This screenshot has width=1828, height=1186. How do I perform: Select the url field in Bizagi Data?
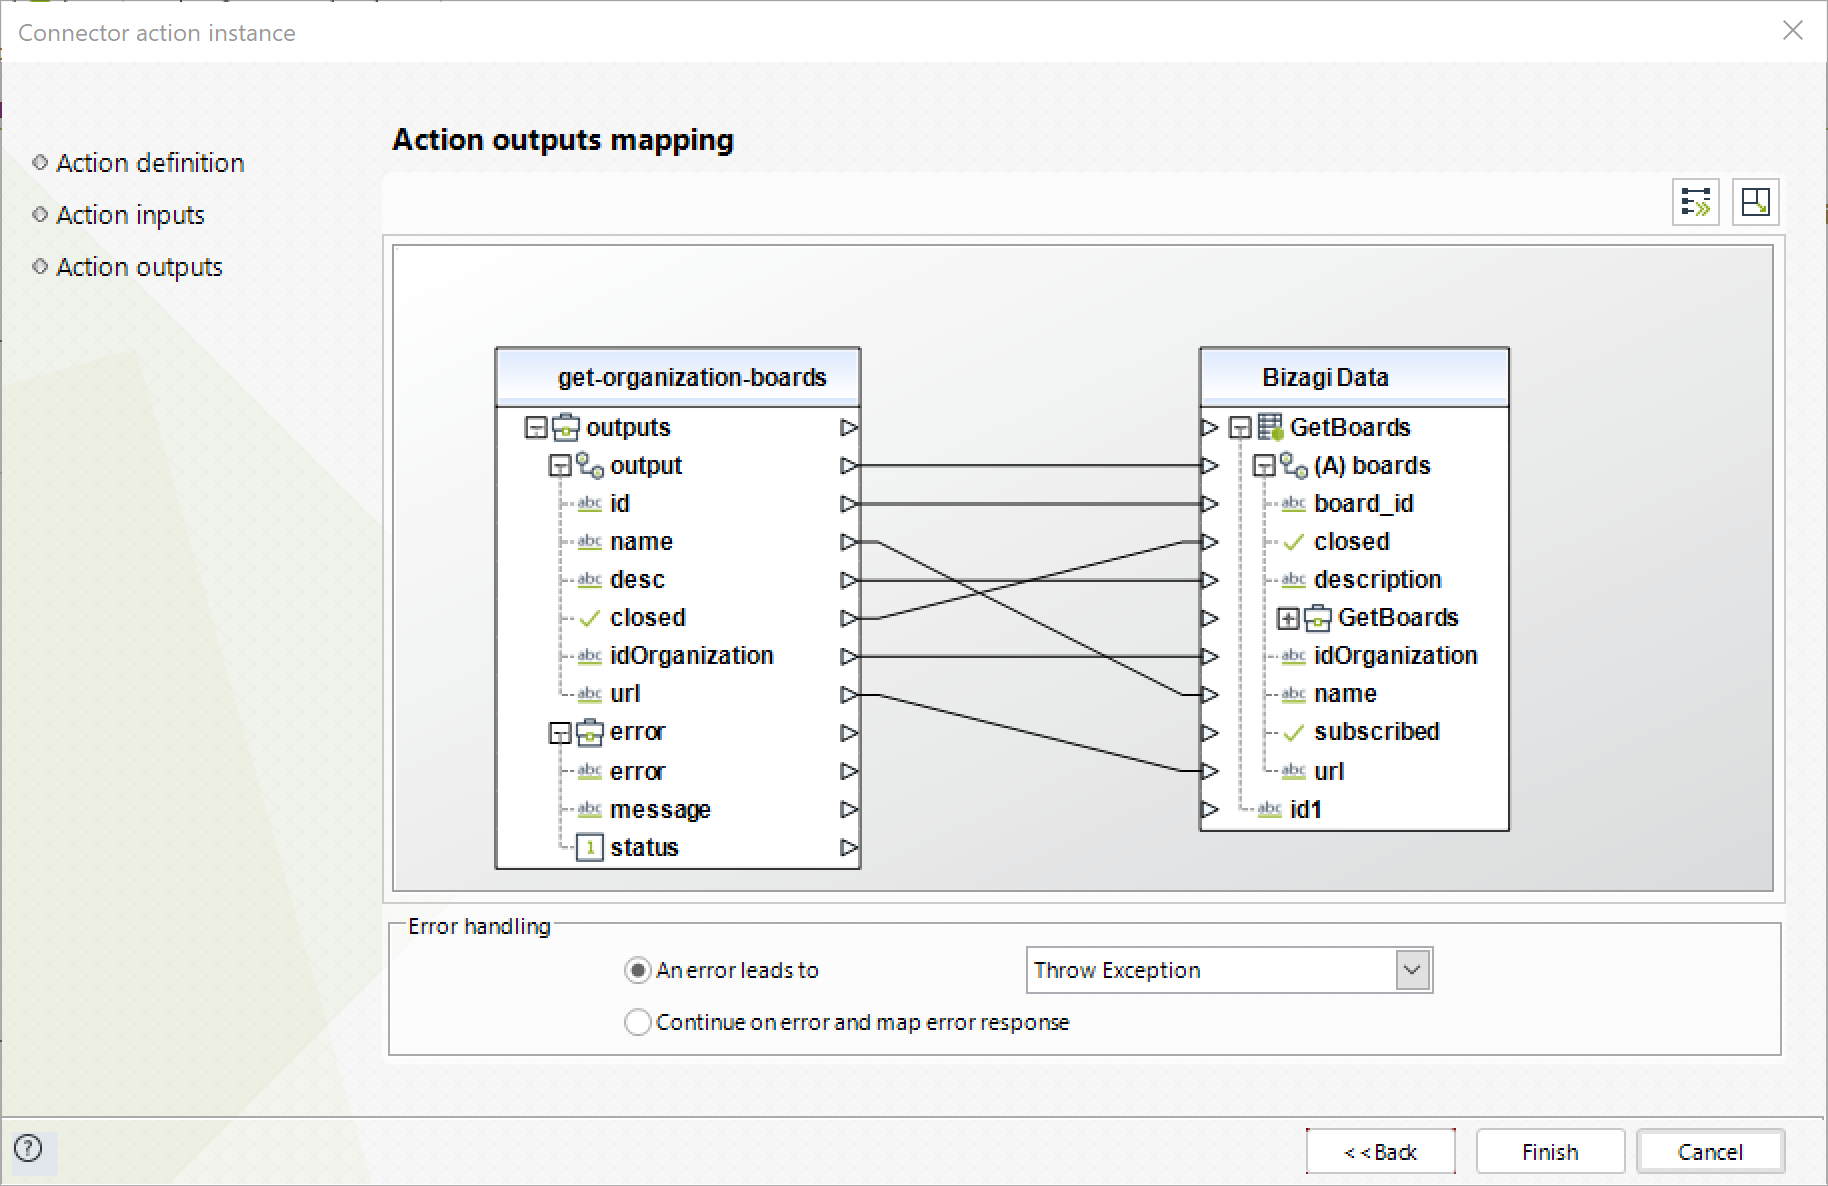click(1328, 771)
